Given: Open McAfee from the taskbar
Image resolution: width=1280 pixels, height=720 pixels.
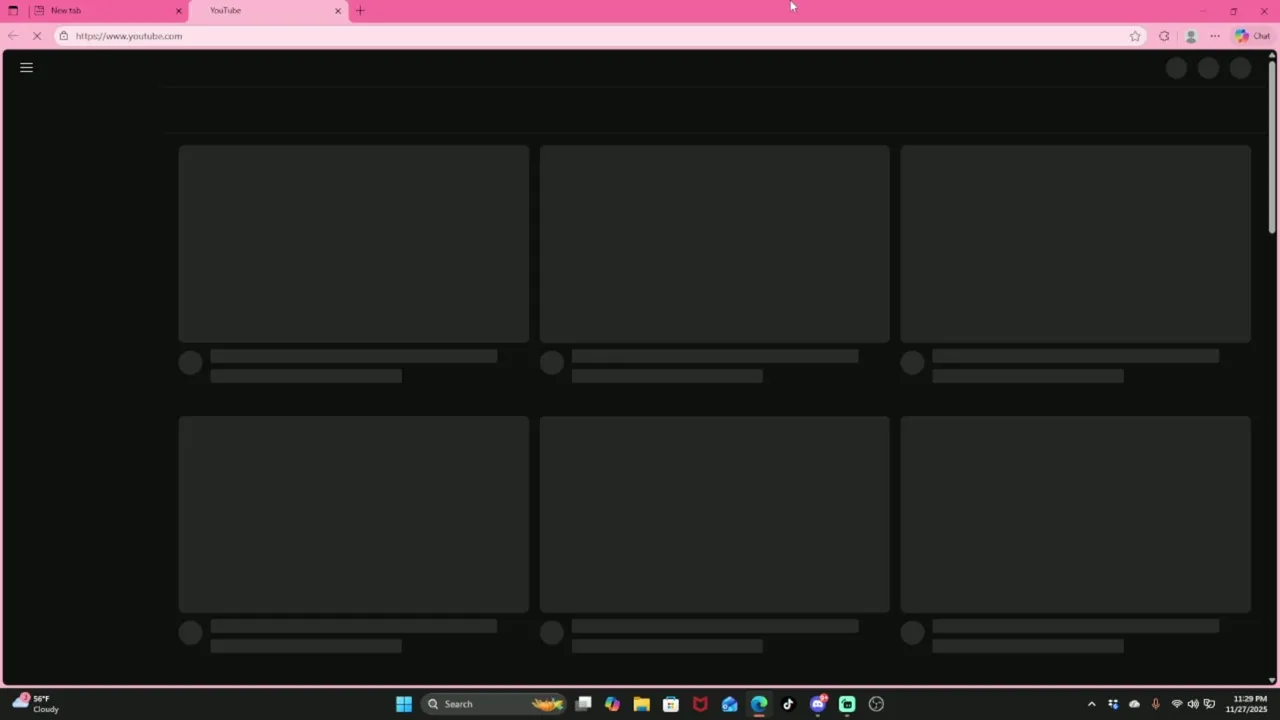Looking at the screenshot, I should click(700, 704).
